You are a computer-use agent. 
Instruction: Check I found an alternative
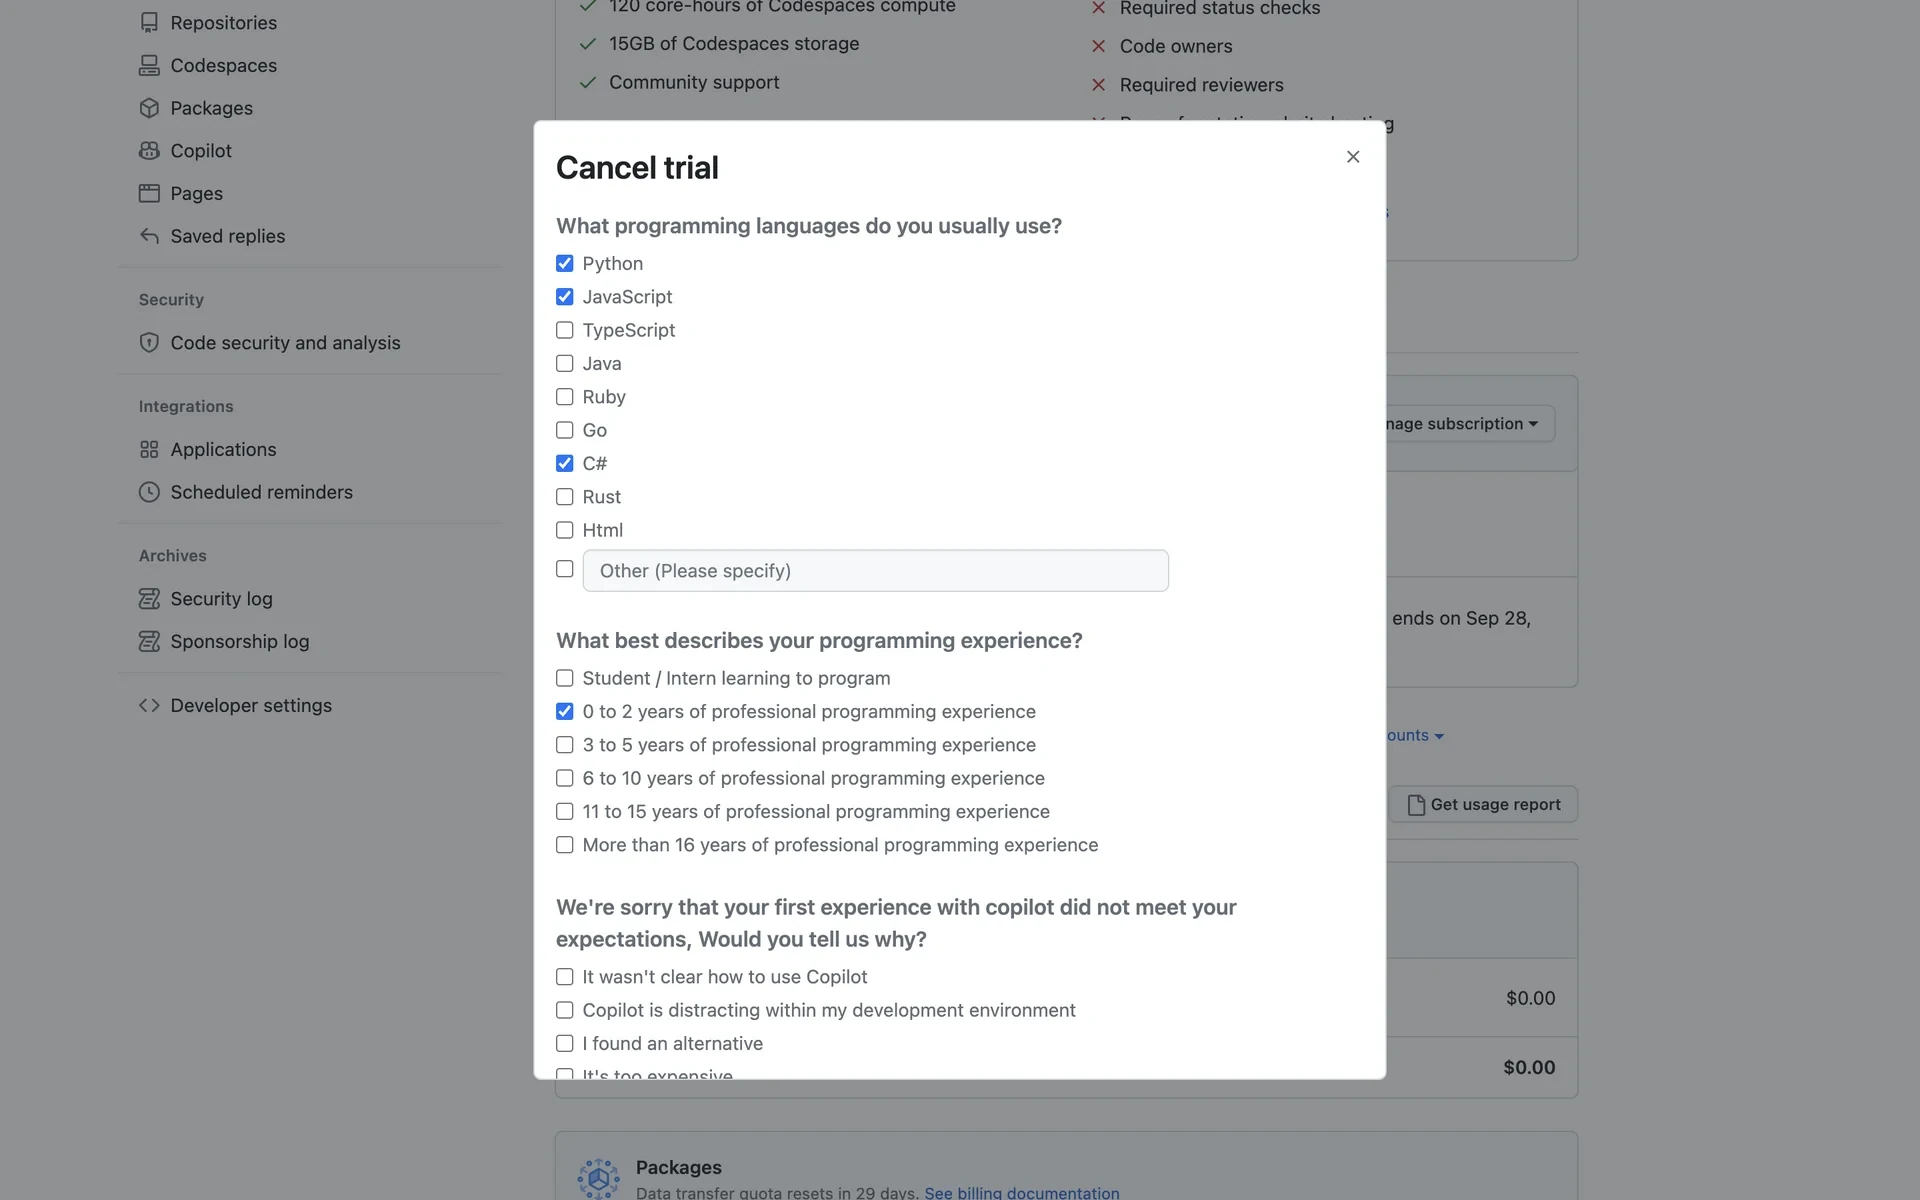tap(565, 1044)
